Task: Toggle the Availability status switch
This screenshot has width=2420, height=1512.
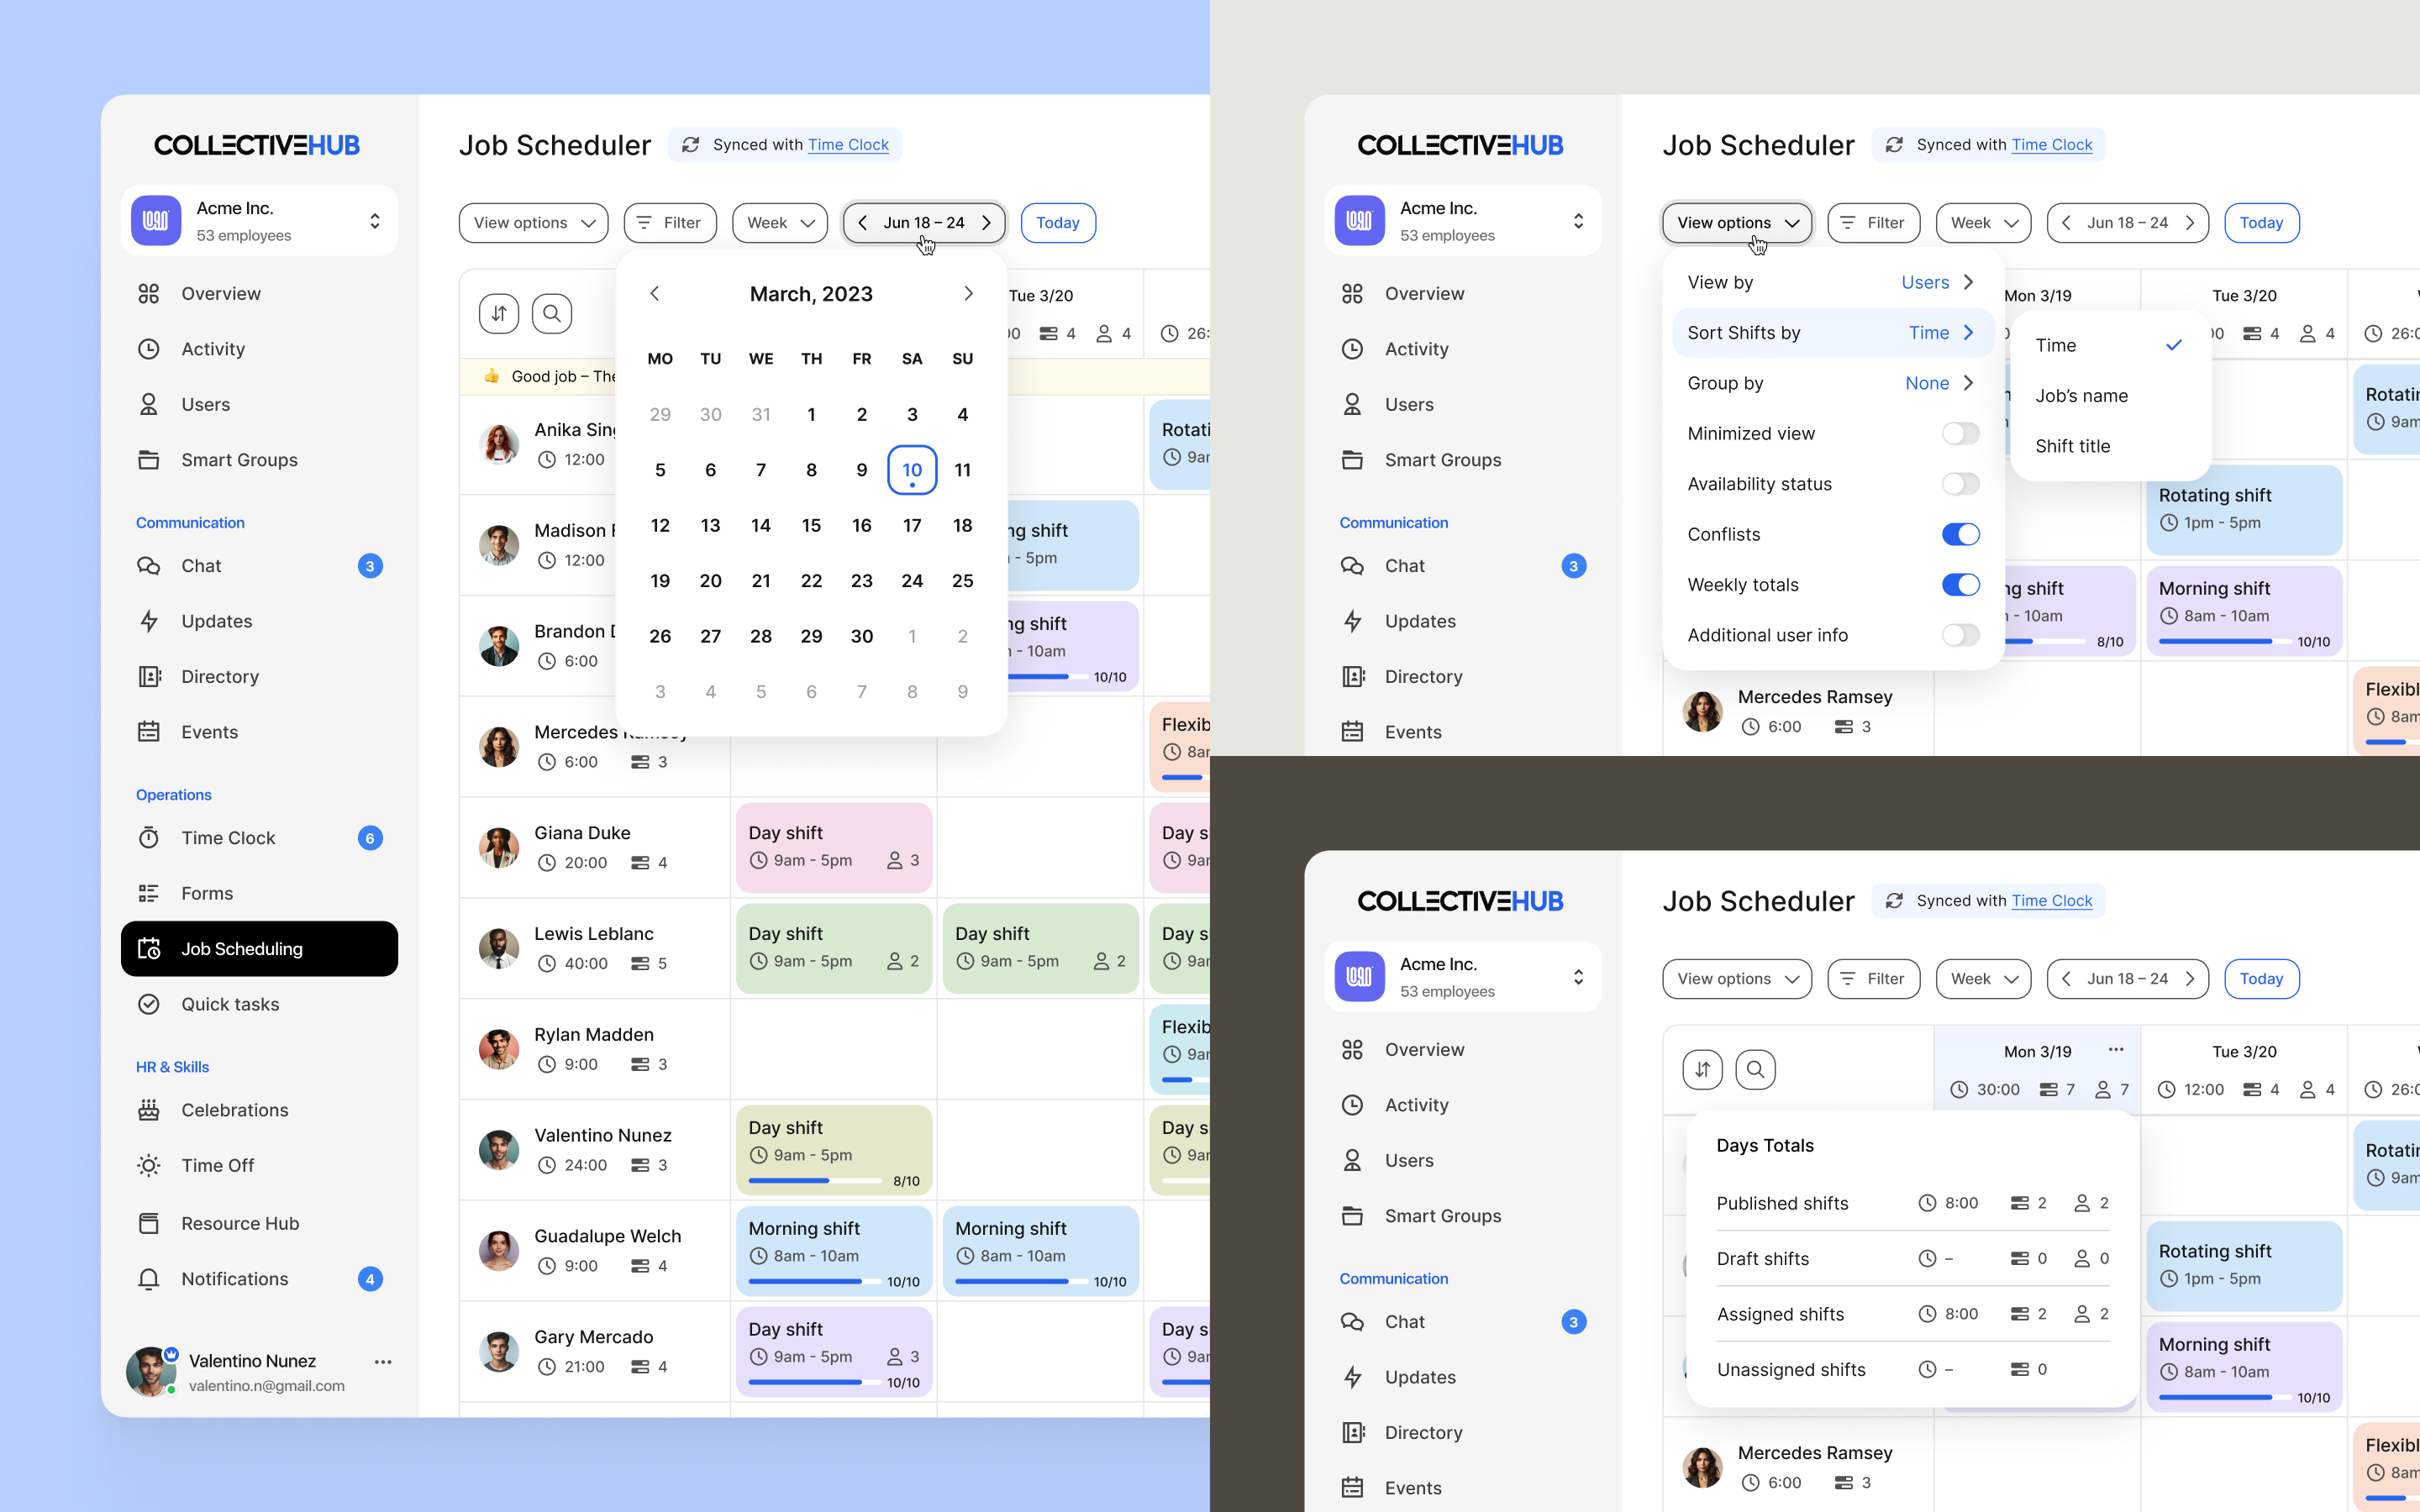Action: [1960, 484]
